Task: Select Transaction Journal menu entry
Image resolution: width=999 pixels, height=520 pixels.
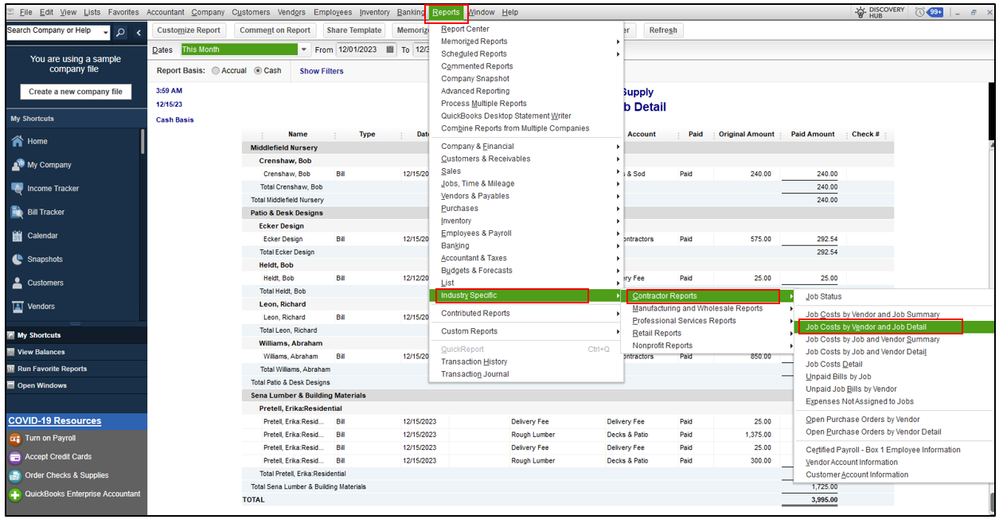Action: pos(475,374)
